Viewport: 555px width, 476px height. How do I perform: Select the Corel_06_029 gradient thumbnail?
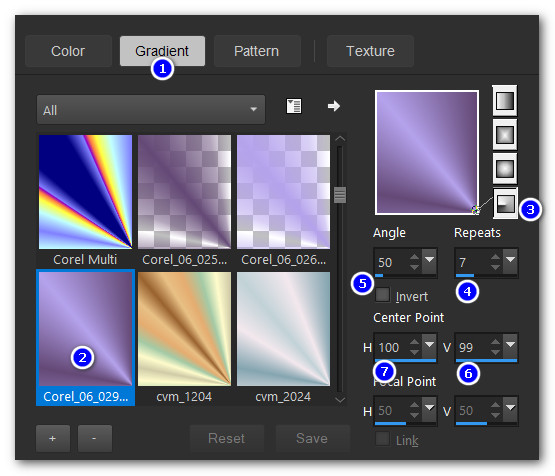pos(85,329)
